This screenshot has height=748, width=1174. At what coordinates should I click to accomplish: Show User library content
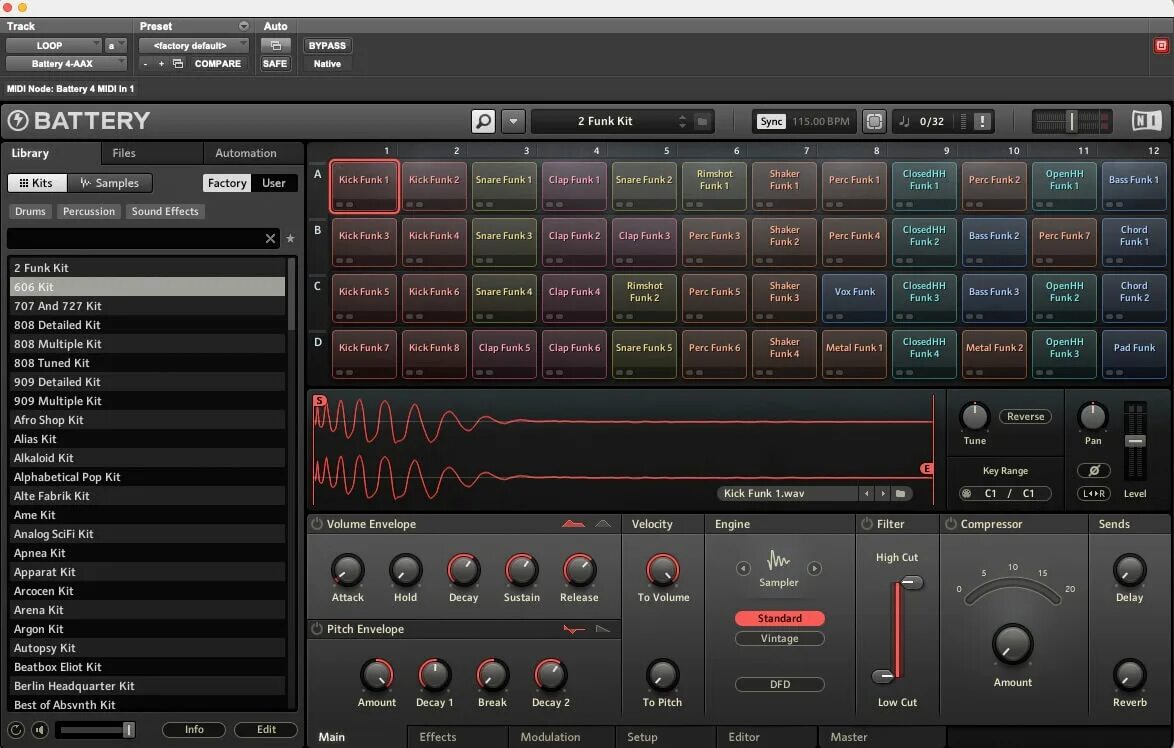[273, 183]
